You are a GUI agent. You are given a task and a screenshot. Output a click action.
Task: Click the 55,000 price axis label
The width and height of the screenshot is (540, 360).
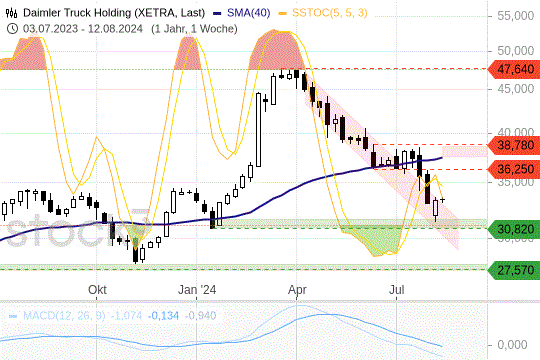516,16
